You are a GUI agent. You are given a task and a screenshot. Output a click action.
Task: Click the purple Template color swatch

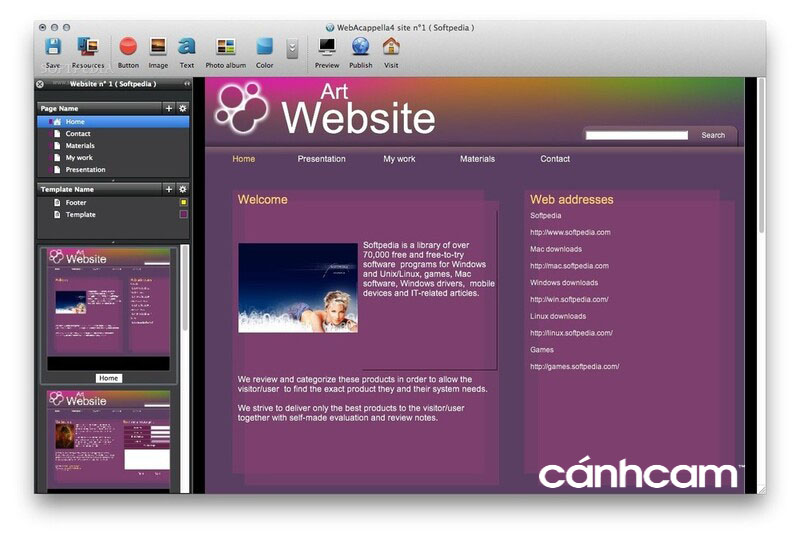point(184,214)
